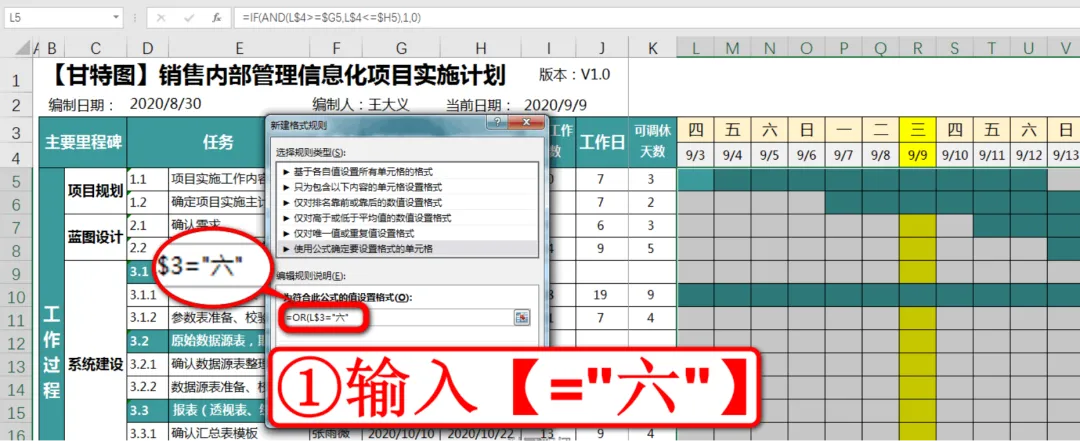Select column header L

coord(696,48)
